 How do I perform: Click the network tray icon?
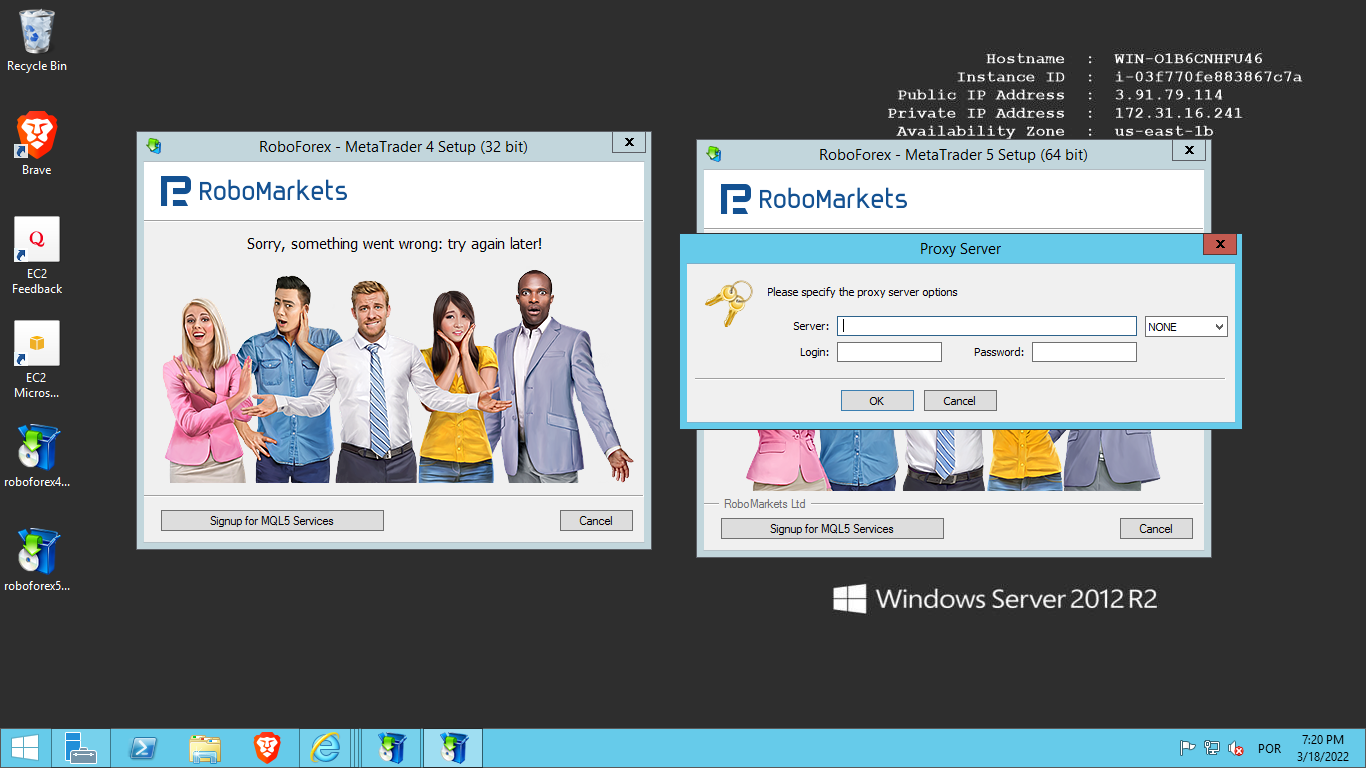coord(1212,748)
